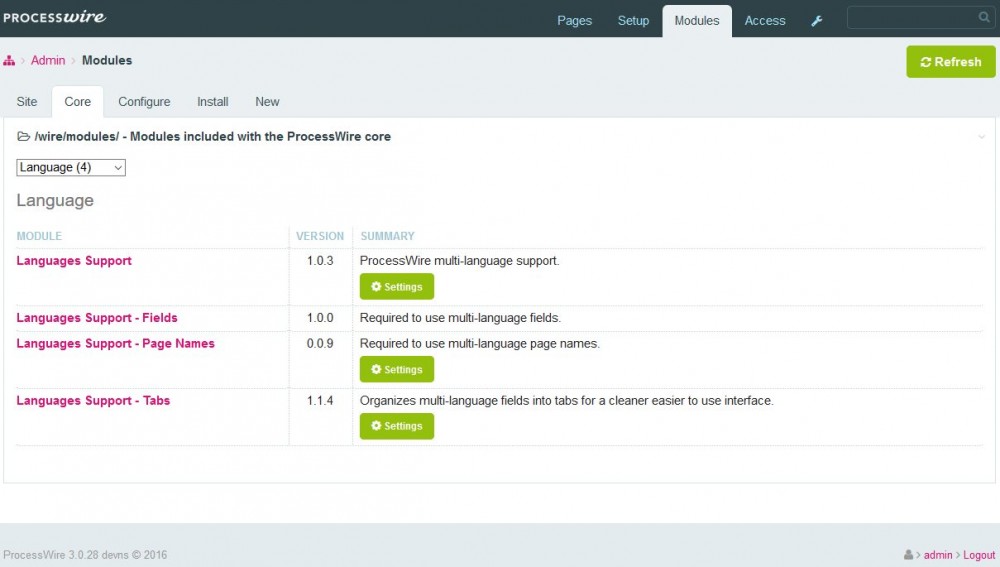Click the ProcessWire logo
The height and width of the screenshot is (567, 1000).
pos(55,17)
